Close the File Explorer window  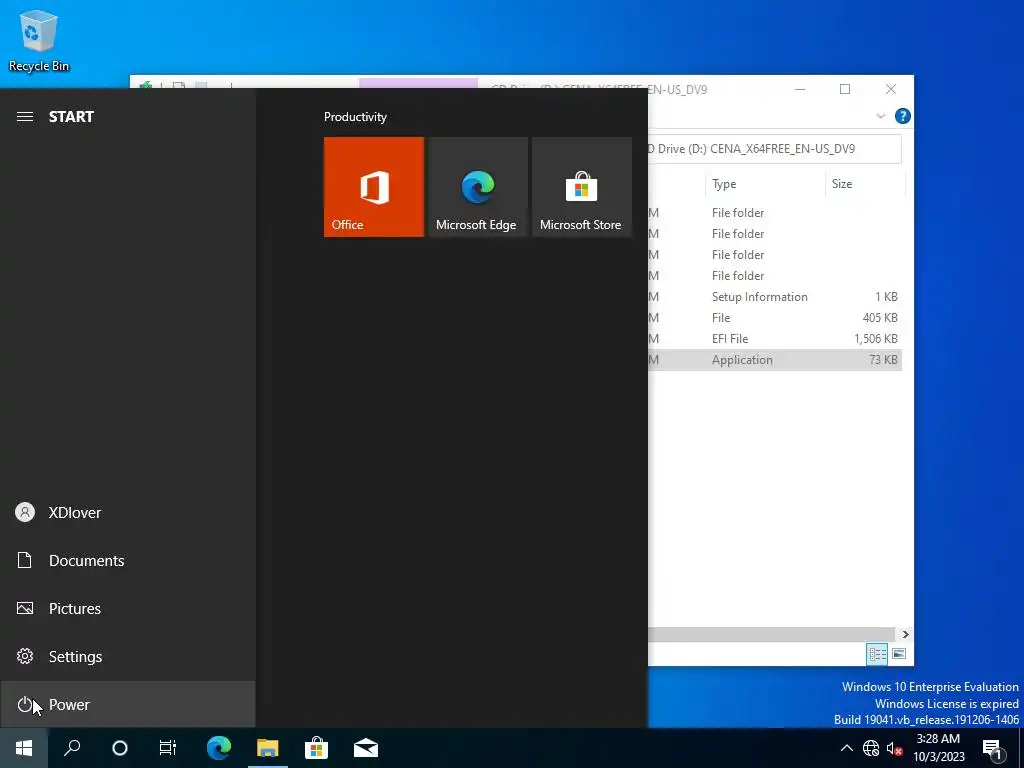tap(891, 89)
